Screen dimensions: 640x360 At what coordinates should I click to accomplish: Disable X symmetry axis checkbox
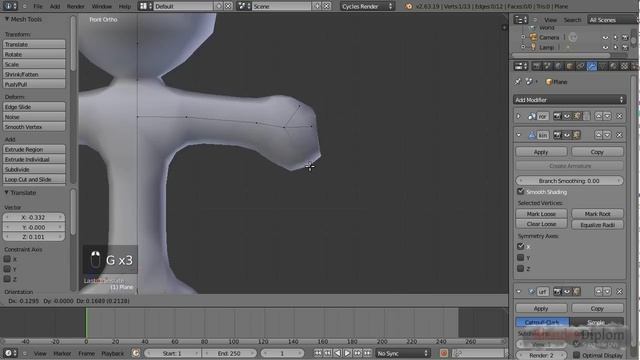click(520, 246)
